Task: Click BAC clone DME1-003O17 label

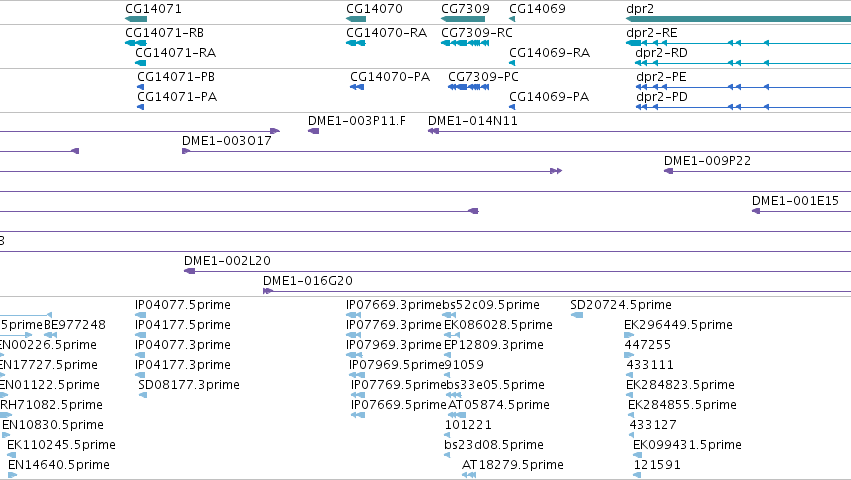Action: (x=226, y=141)
